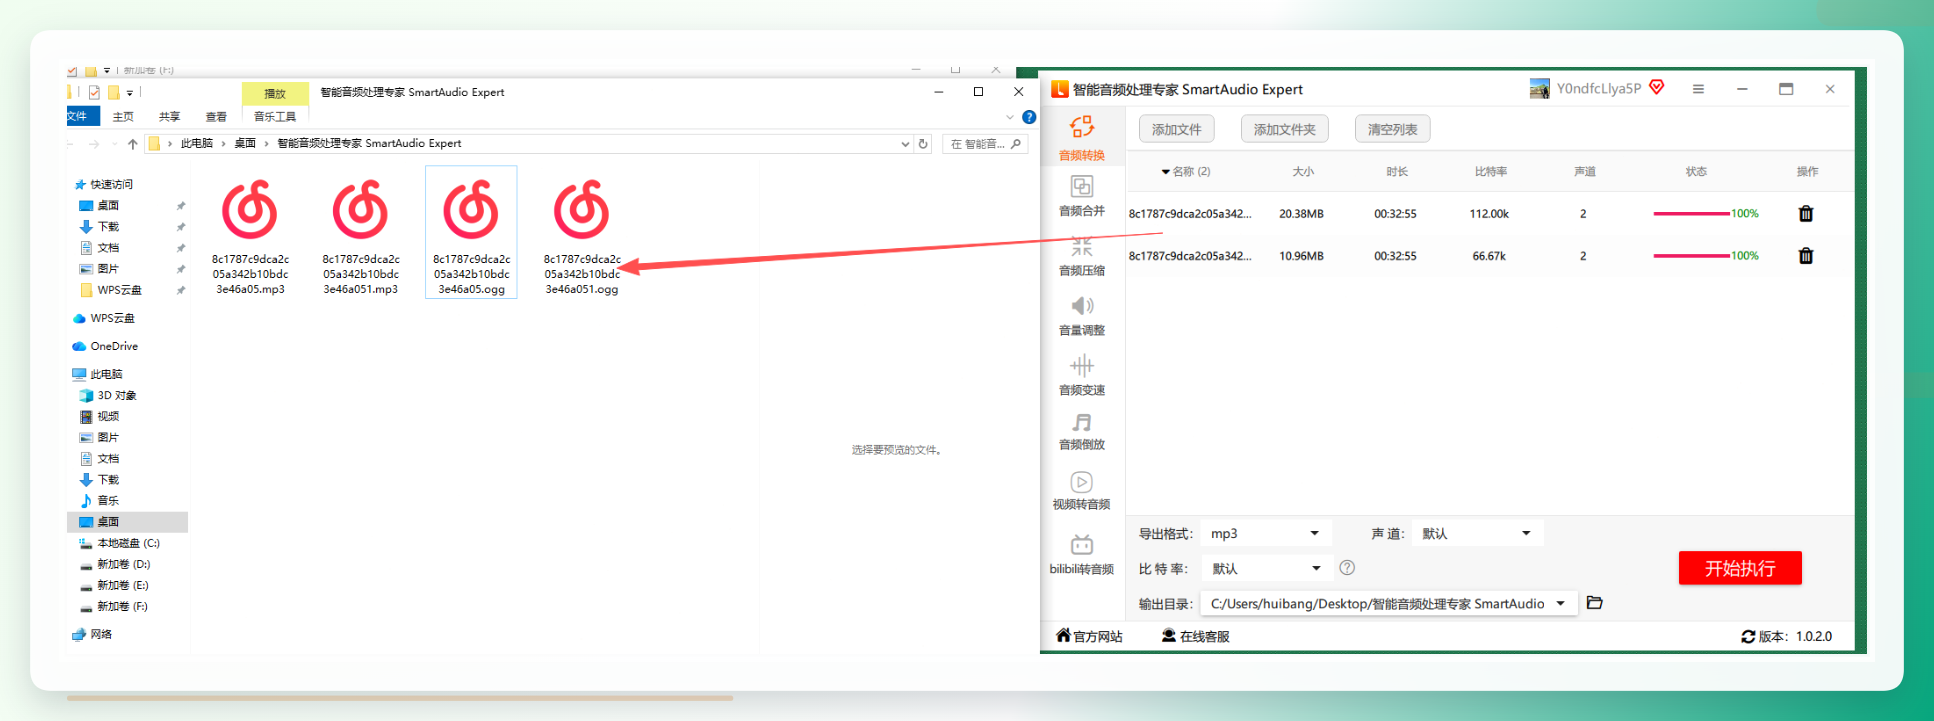Open Explorer 主页 tab

tap(123, 117)
